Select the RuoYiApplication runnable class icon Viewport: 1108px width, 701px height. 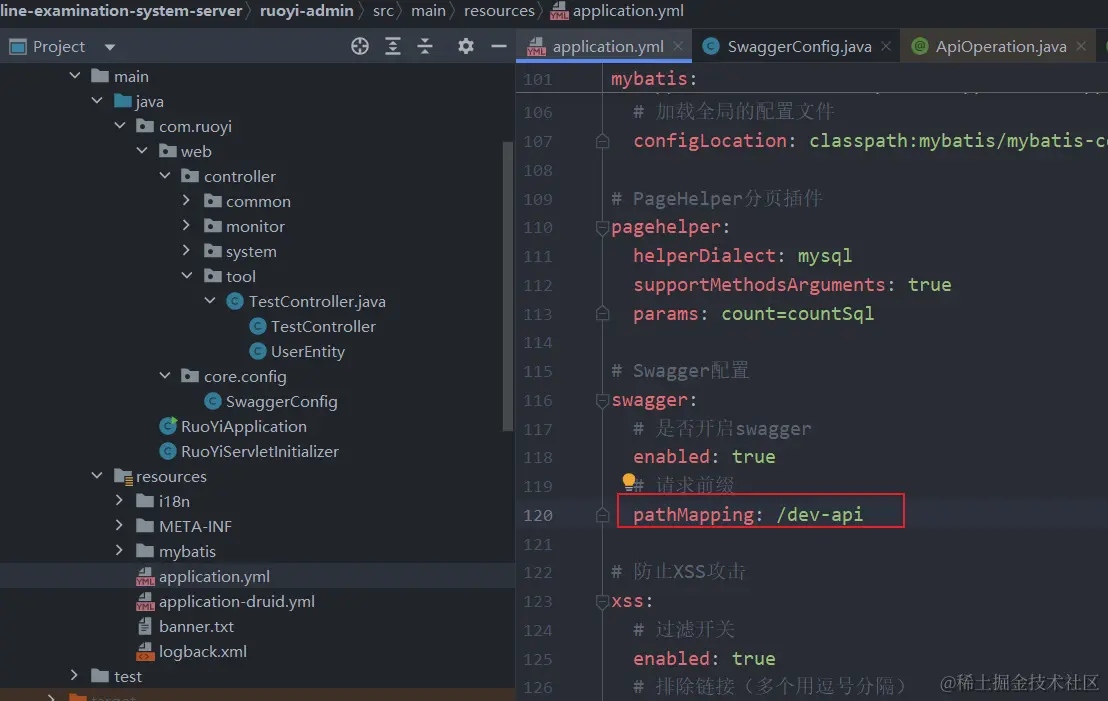(x=168, y=426)
